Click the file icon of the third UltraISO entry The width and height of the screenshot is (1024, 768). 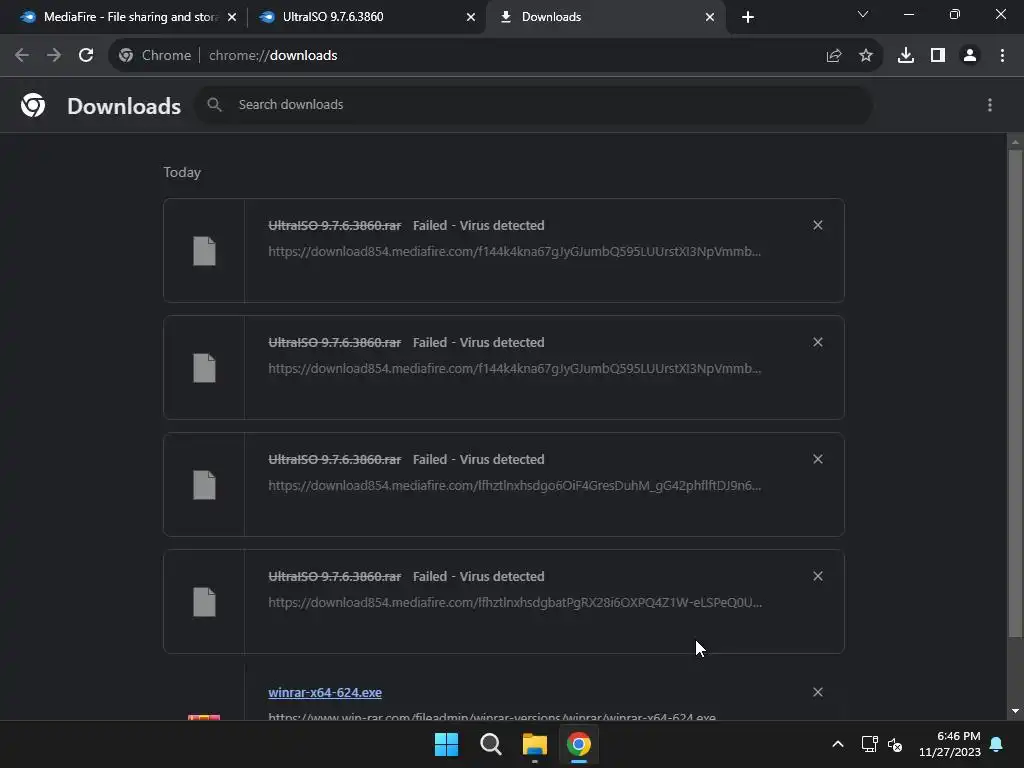point(204,485)
